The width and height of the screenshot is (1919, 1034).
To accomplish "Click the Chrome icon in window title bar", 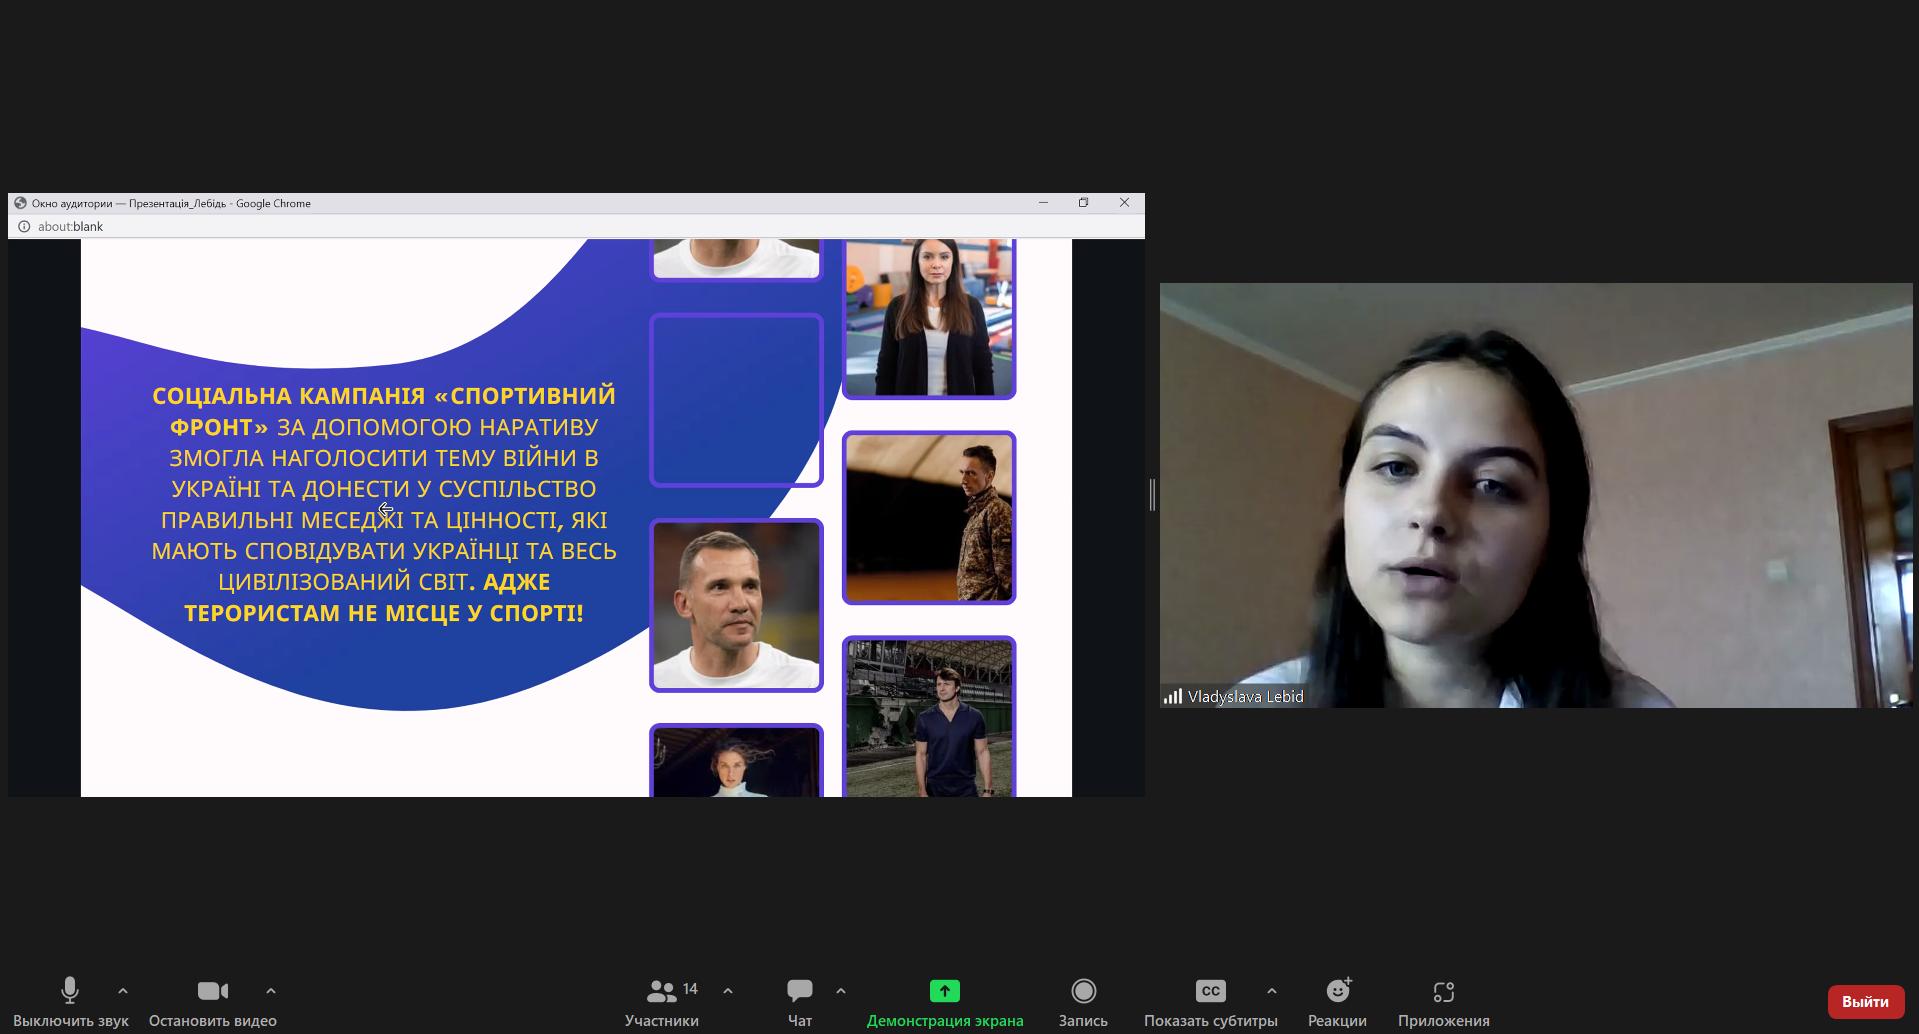I will 20,203.
